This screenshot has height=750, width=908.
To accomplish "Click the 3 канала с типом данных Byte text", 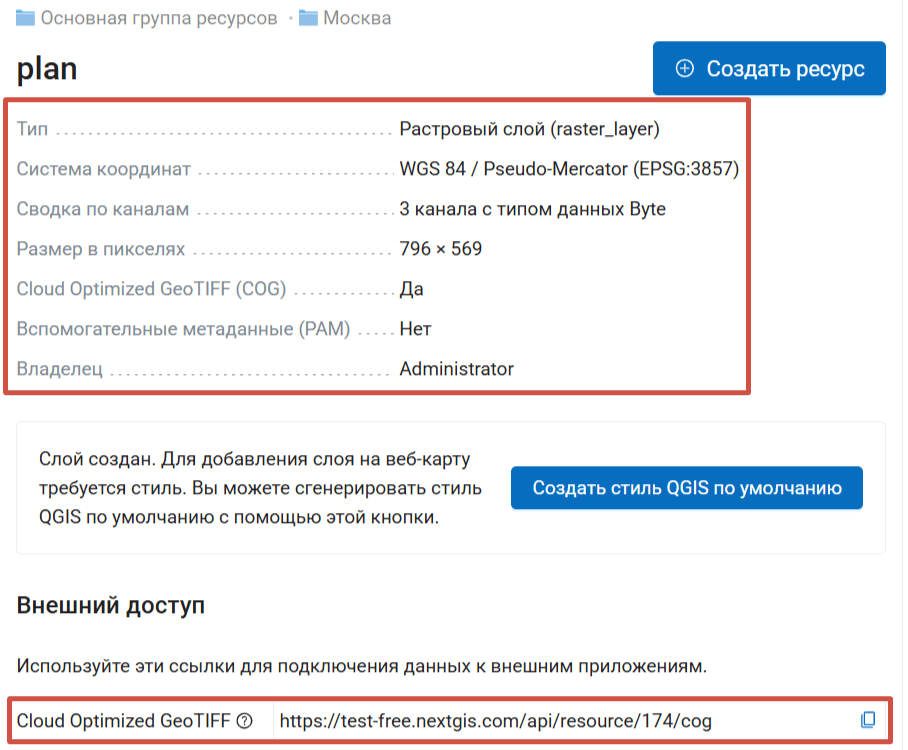I will tap(532, 209).
